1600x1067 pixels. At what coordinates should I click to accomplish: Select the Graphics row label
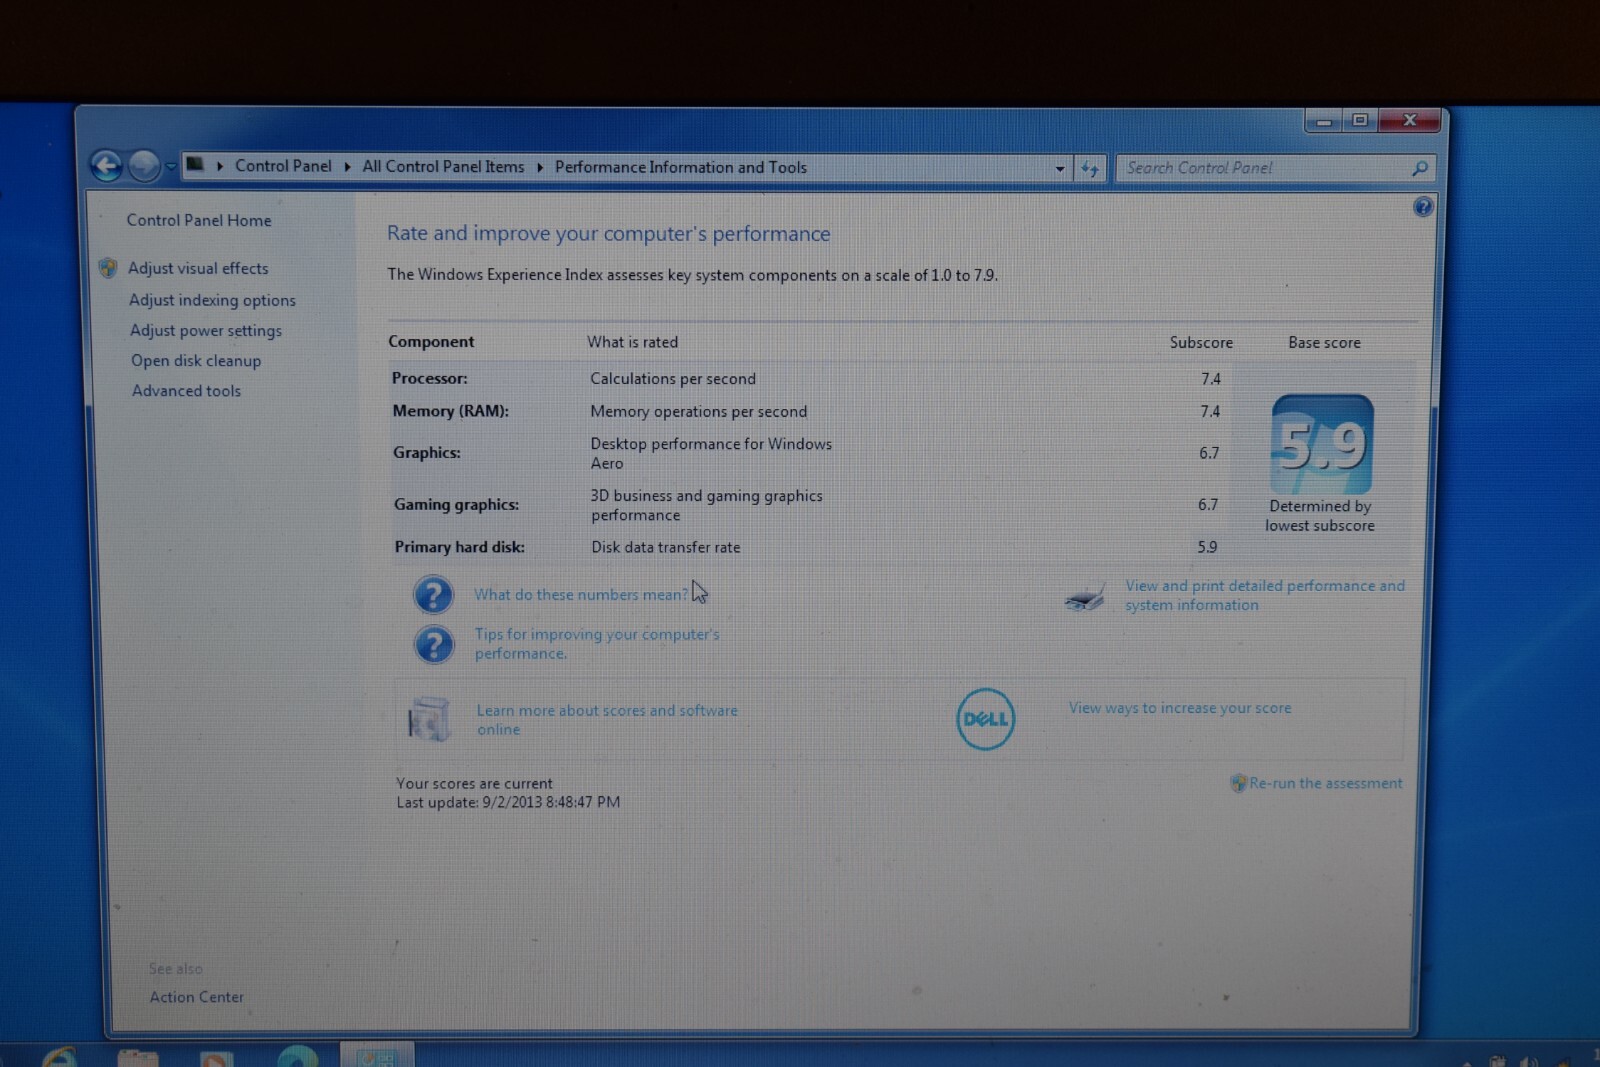pos(427,452)
